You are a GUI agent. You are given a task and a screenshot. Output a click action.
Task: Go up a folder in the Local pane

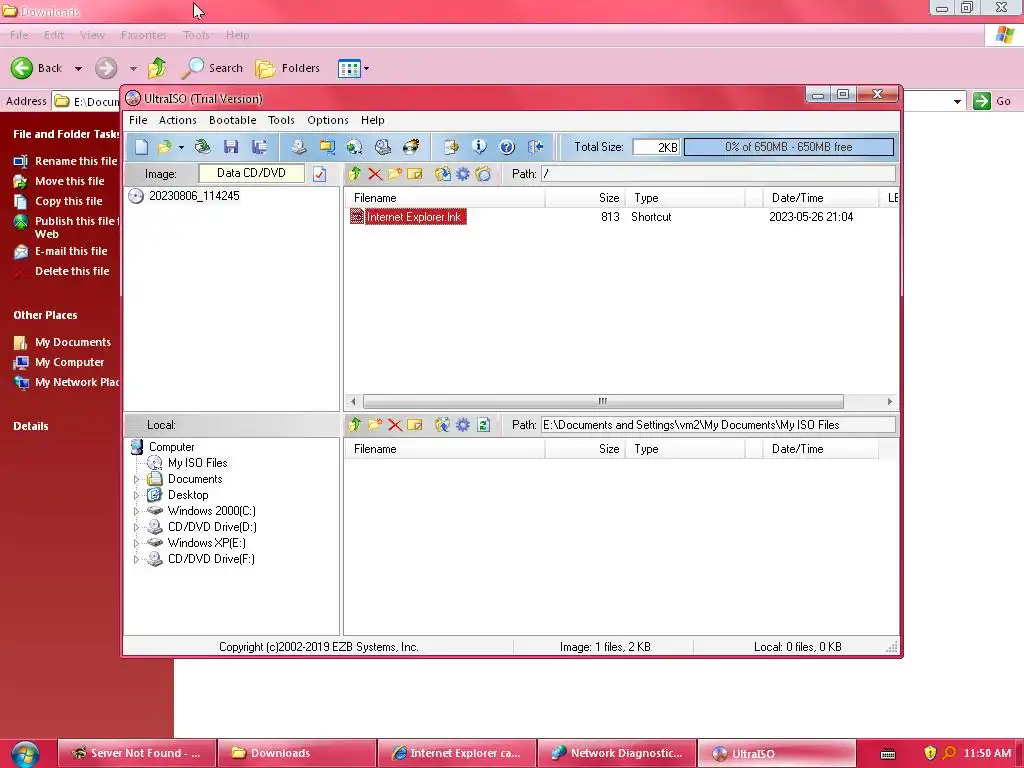click(x=355, y=425)
